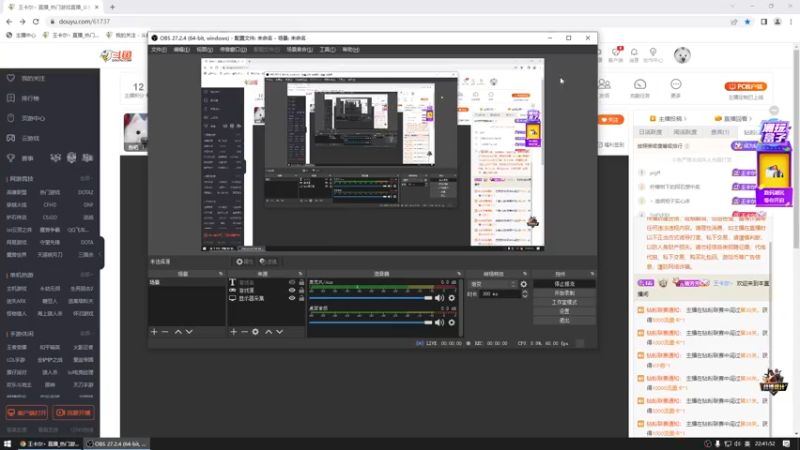The width and height of the screenshot is (800, 450).
Task: Open the scene transition type dropdown
Action: (x=493, y=284)
